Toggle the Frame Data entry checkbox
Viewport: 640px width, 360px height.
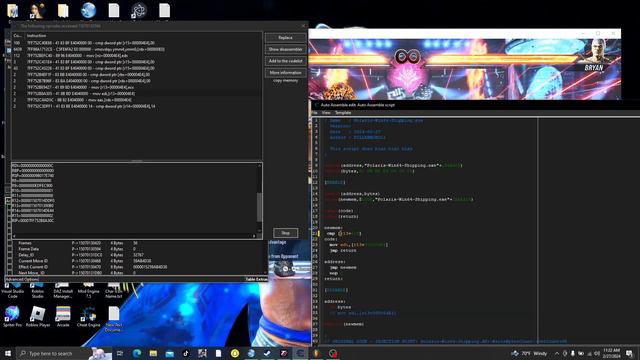point(10,249)
